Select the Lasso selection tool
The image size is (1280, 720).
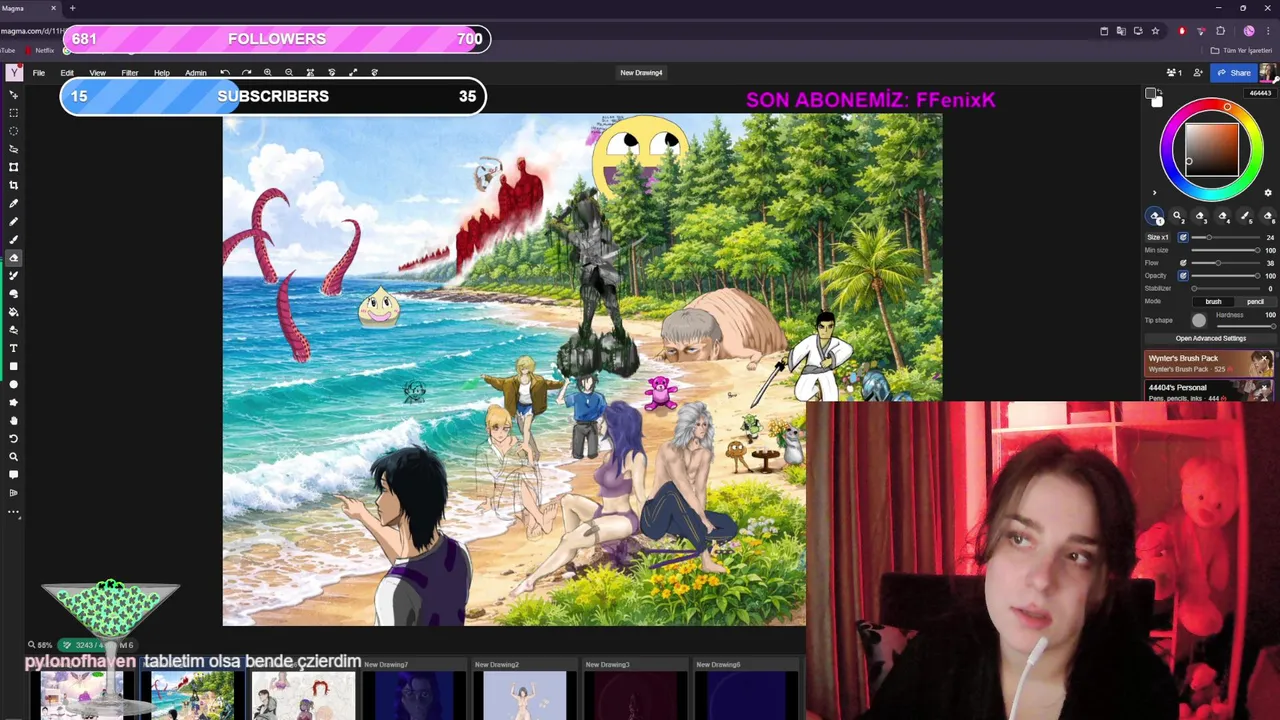click(14, 149)
